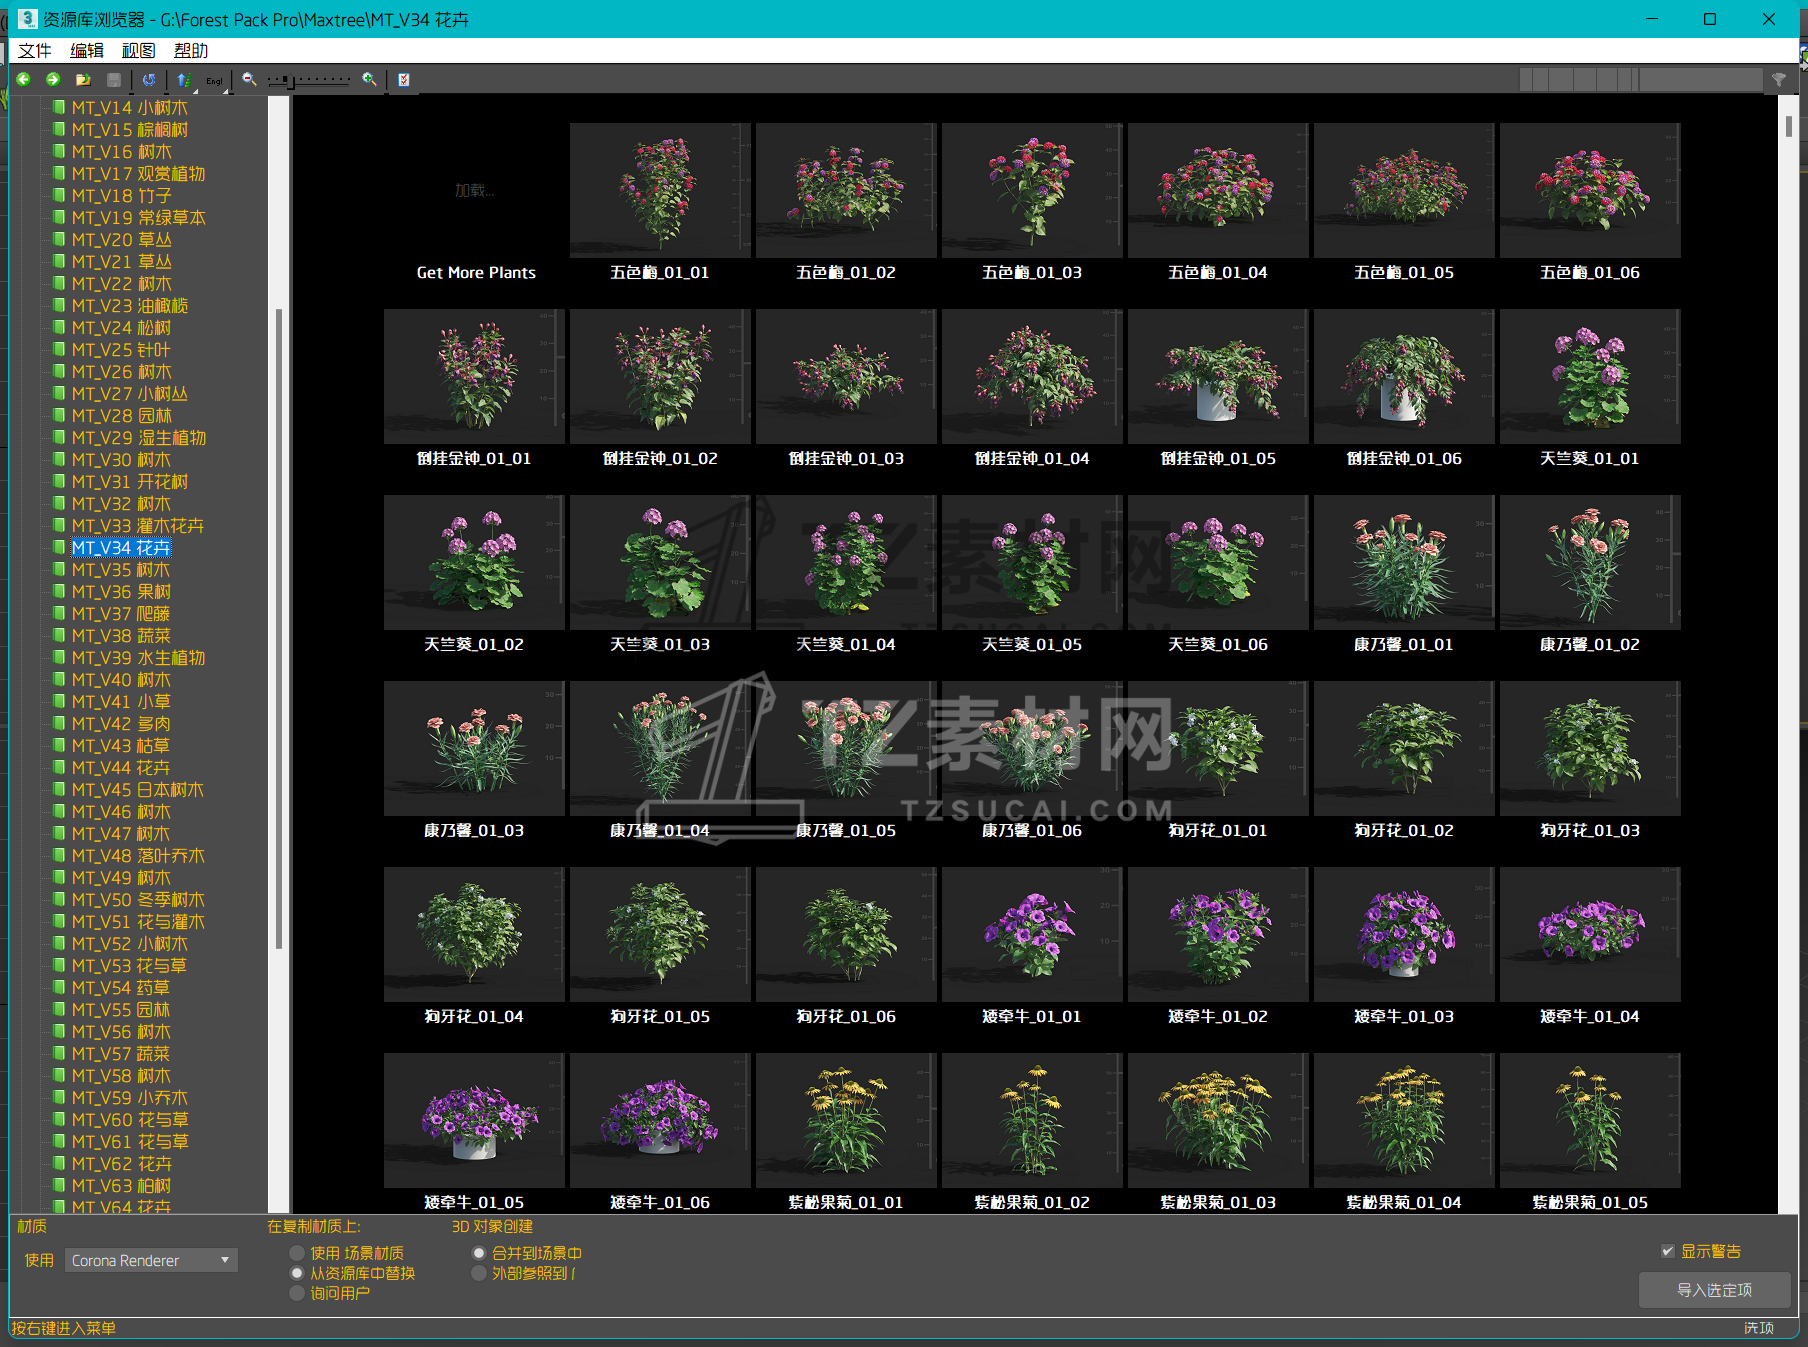Click the green icon beside MT_V61 花与草
Image resolution: width=1808 pixels, height=1347 pixels.
(x=59, y=1141)
